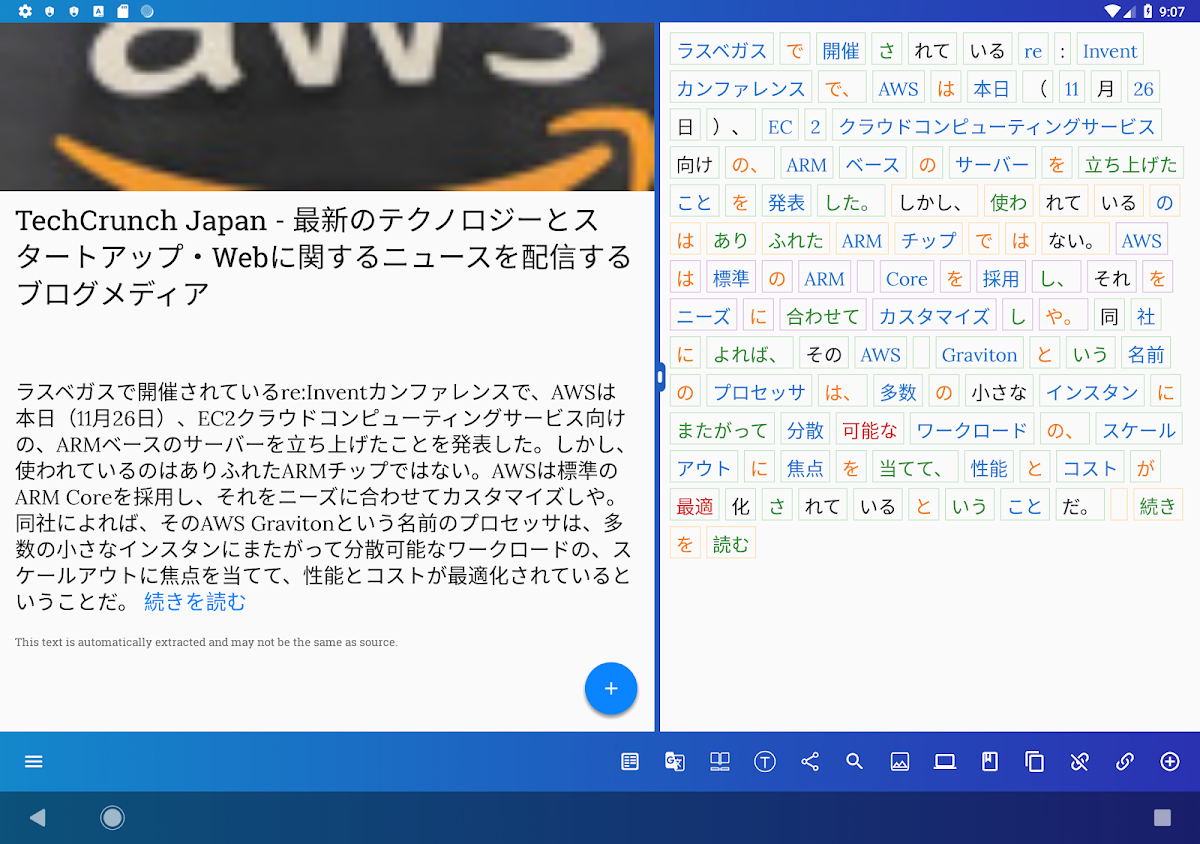The image size is (1200, 844).
Task: Select the word token クラウドコンピューティングサービス
Action: coord(996,127)
